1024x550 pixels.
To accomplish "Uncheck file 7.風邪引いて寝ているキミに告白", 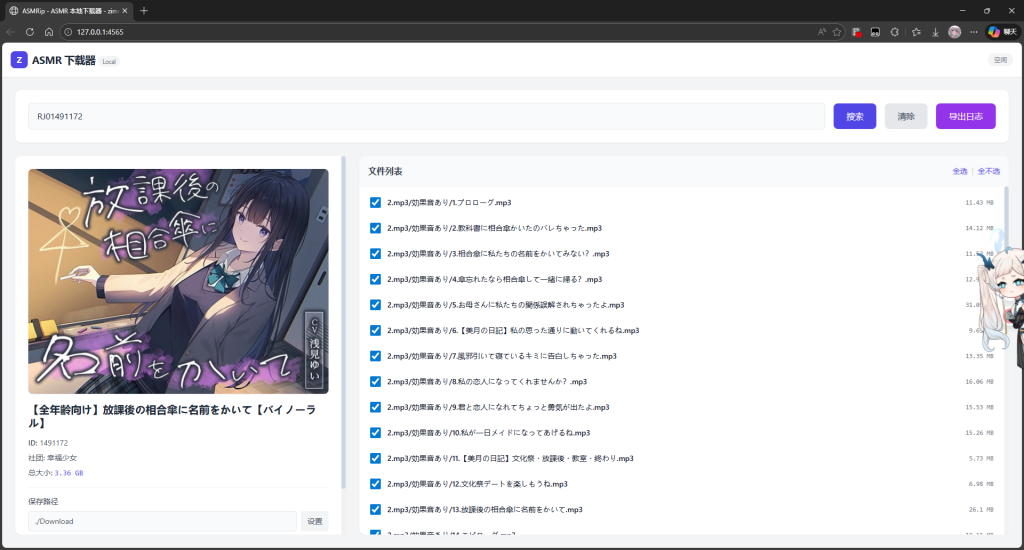I will (x=376, y=356).
